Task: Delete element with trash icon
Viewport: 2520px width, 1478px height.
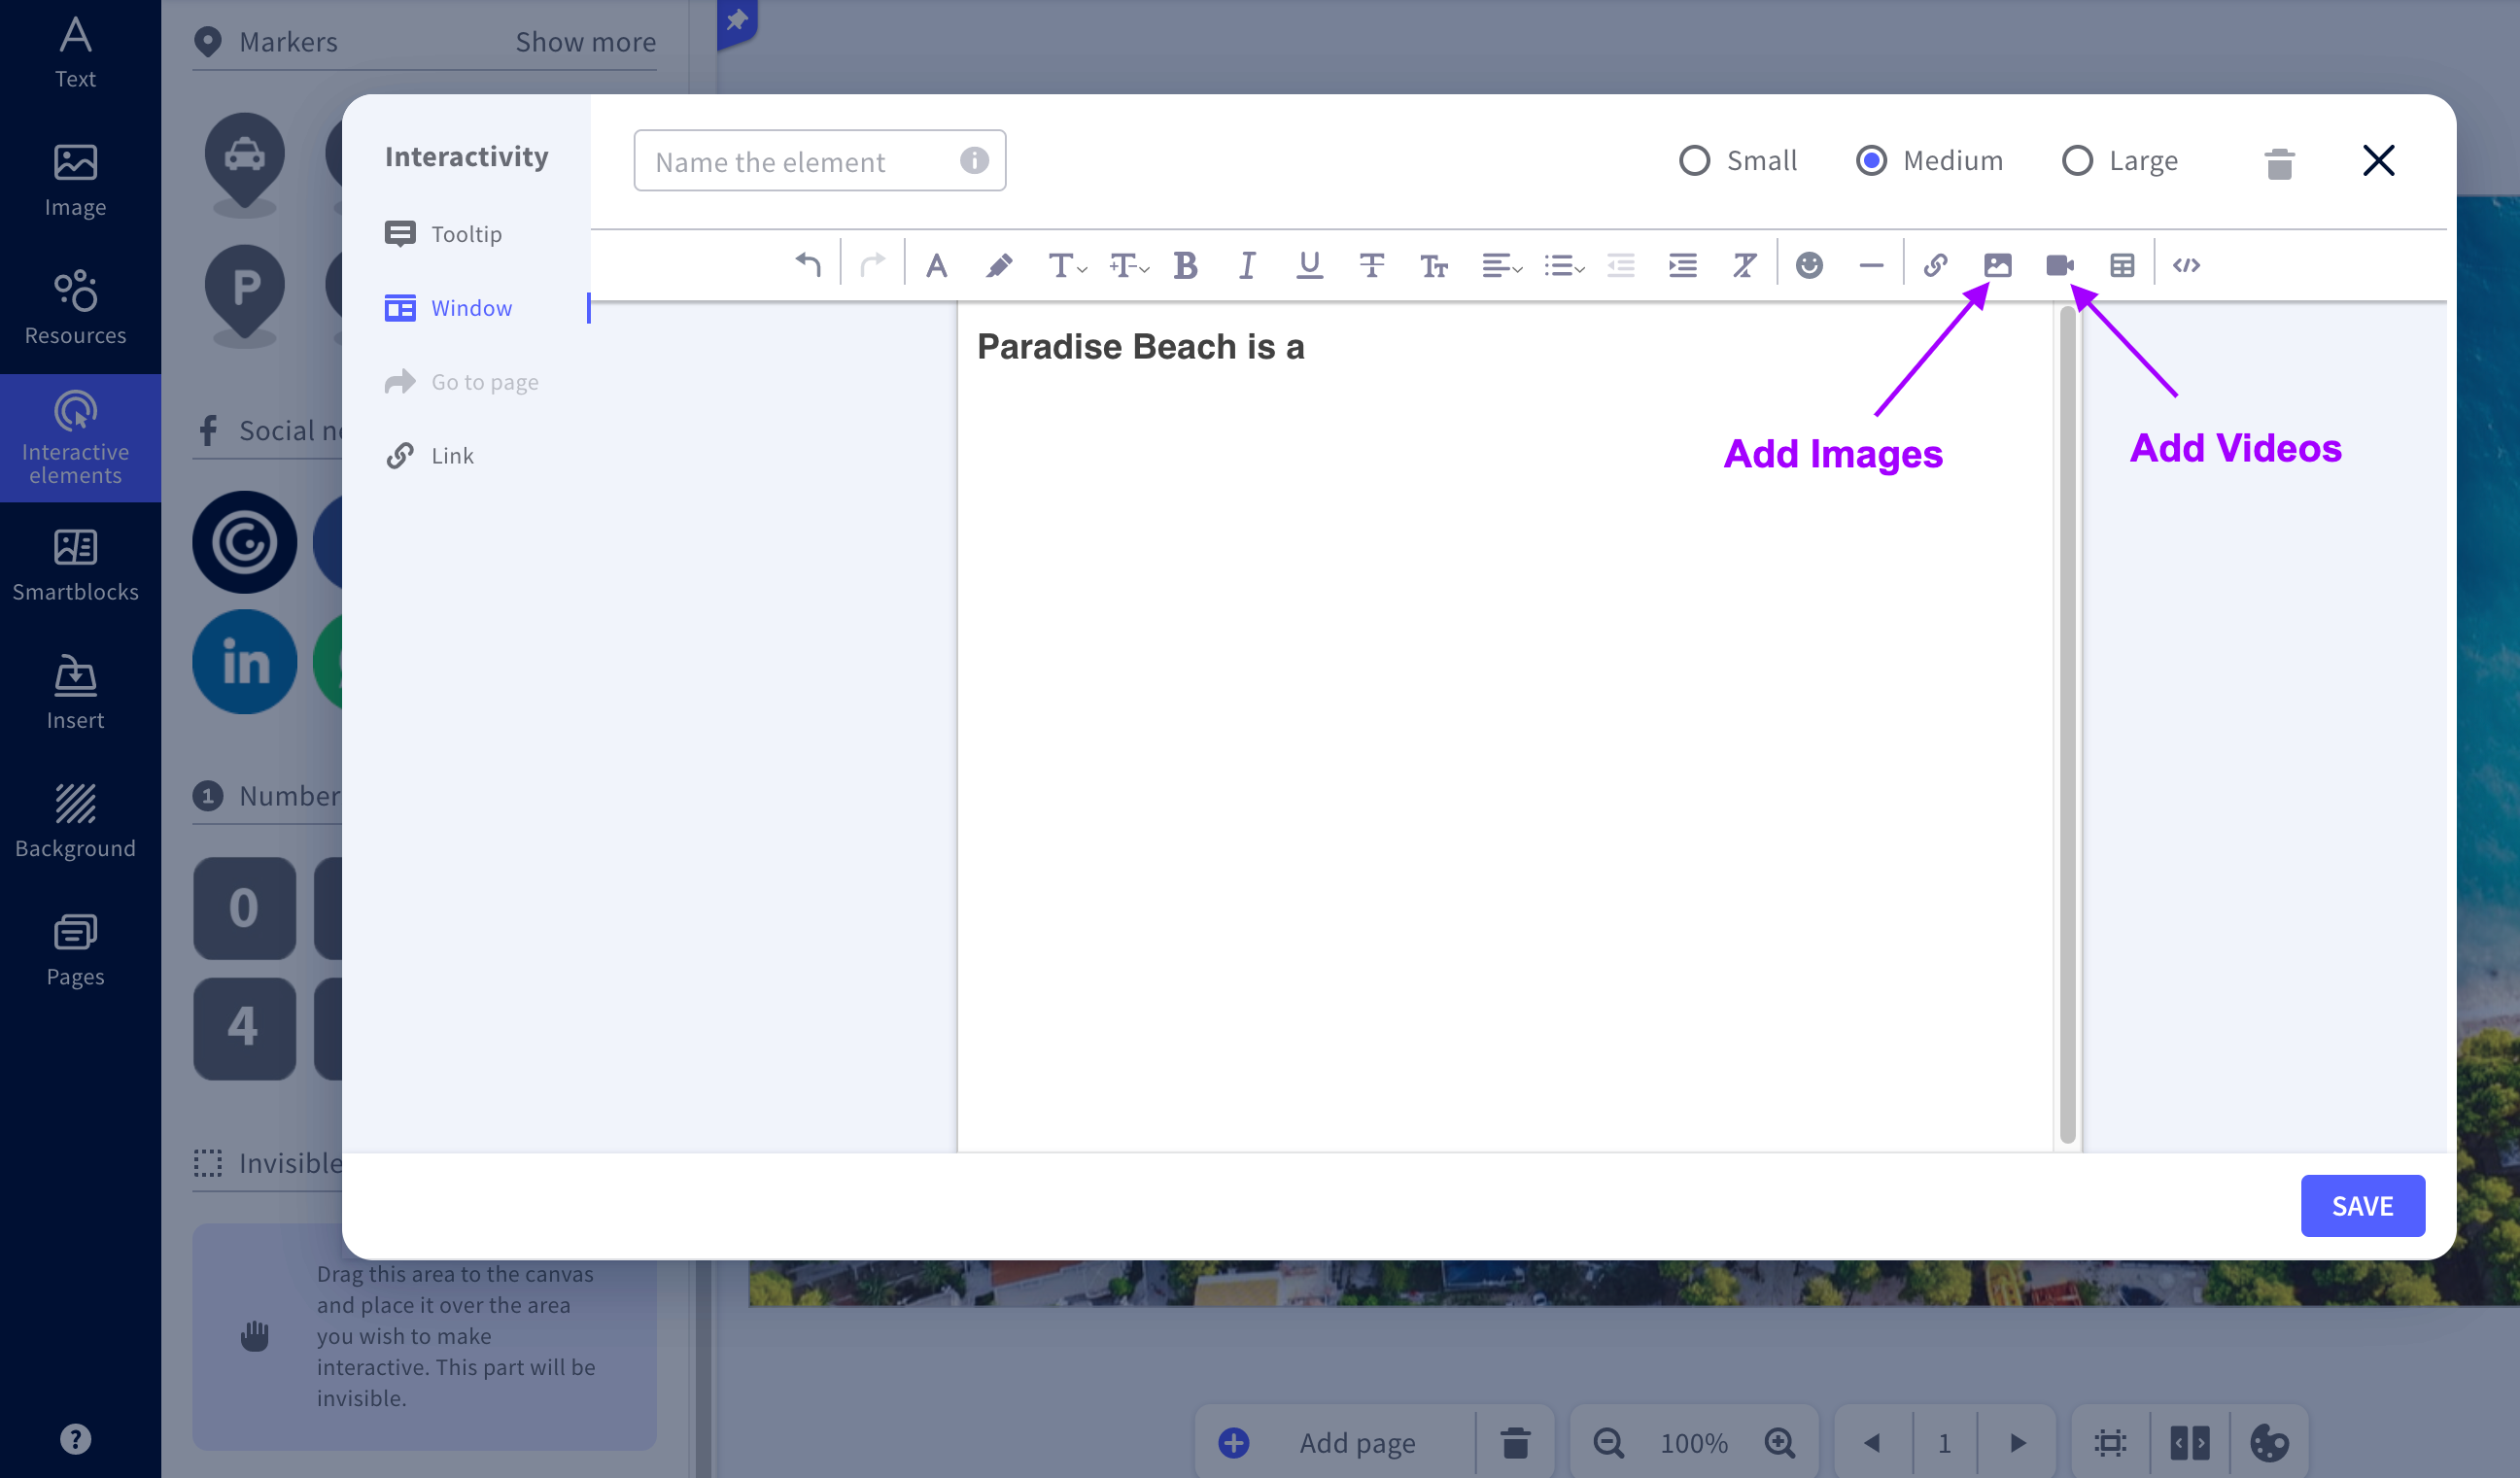Action: pos(2279,162)
